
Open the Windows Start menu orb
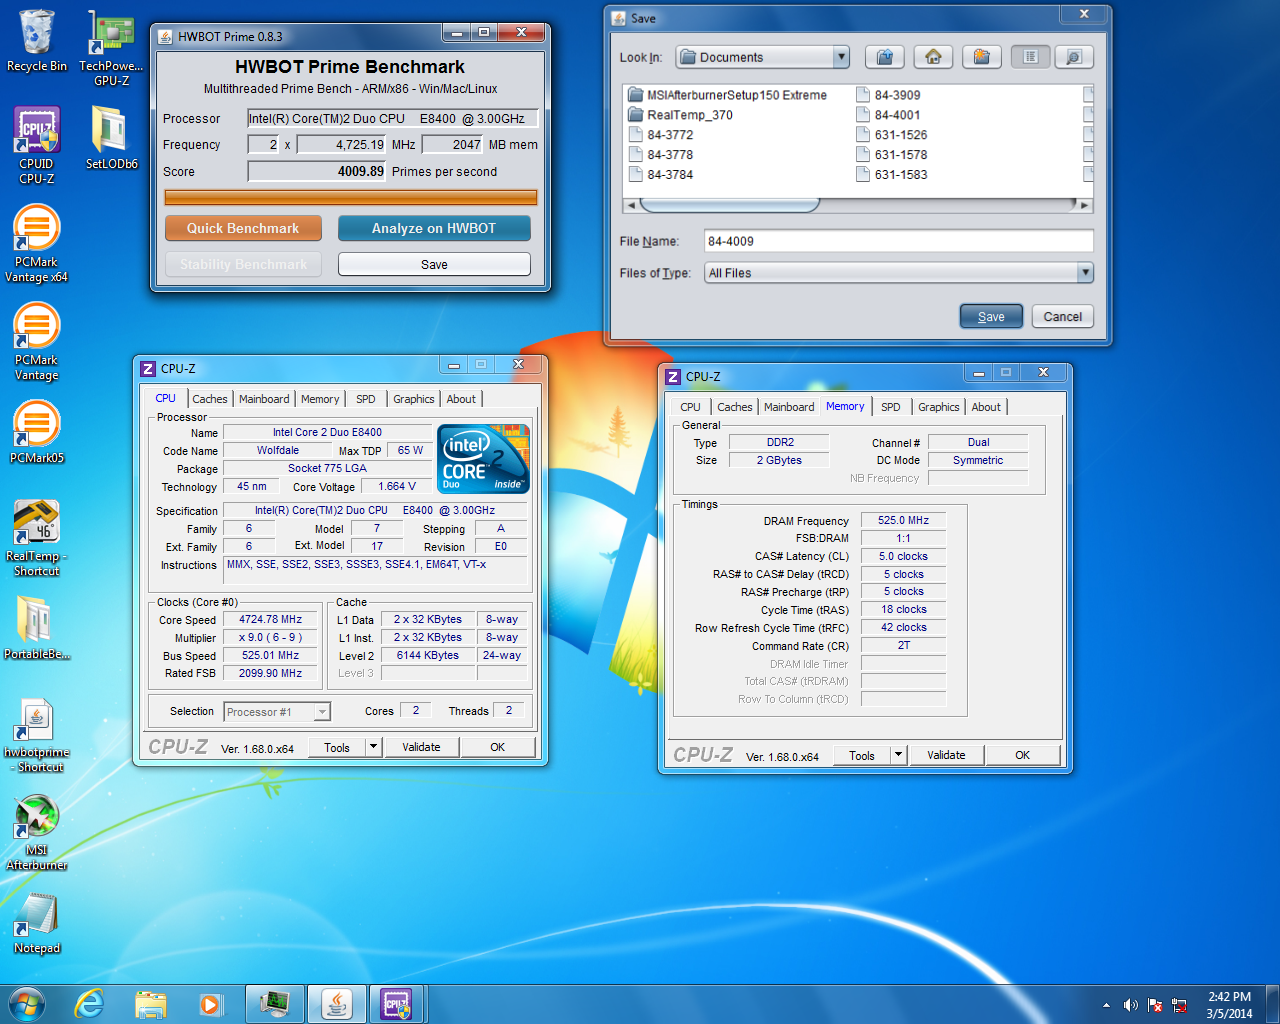(26, 1004)
